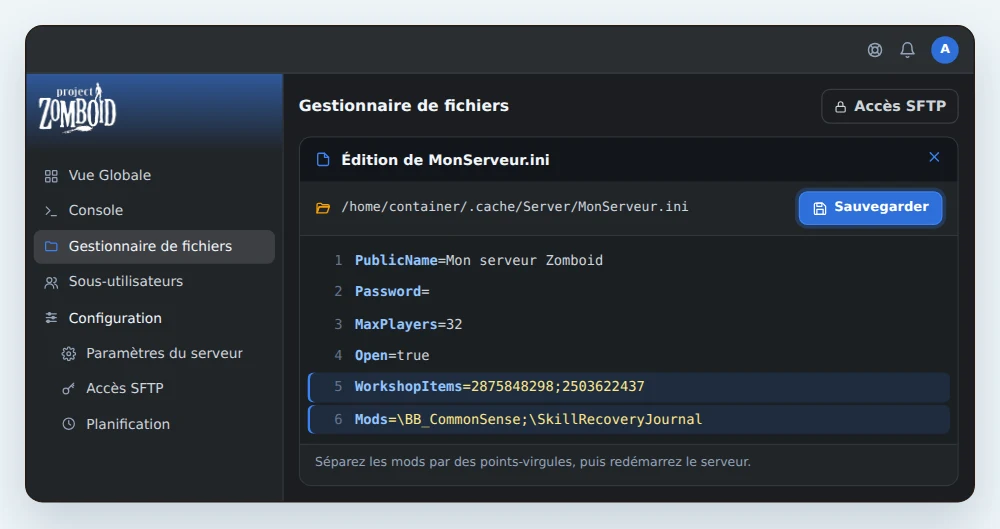Select the WorkshopItems line
The height and width of the screenshot is (529, 1000).
click(628, 387)
